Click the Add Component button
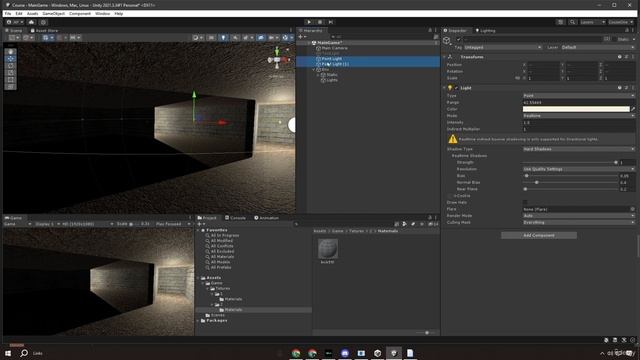 pos(539,236)
